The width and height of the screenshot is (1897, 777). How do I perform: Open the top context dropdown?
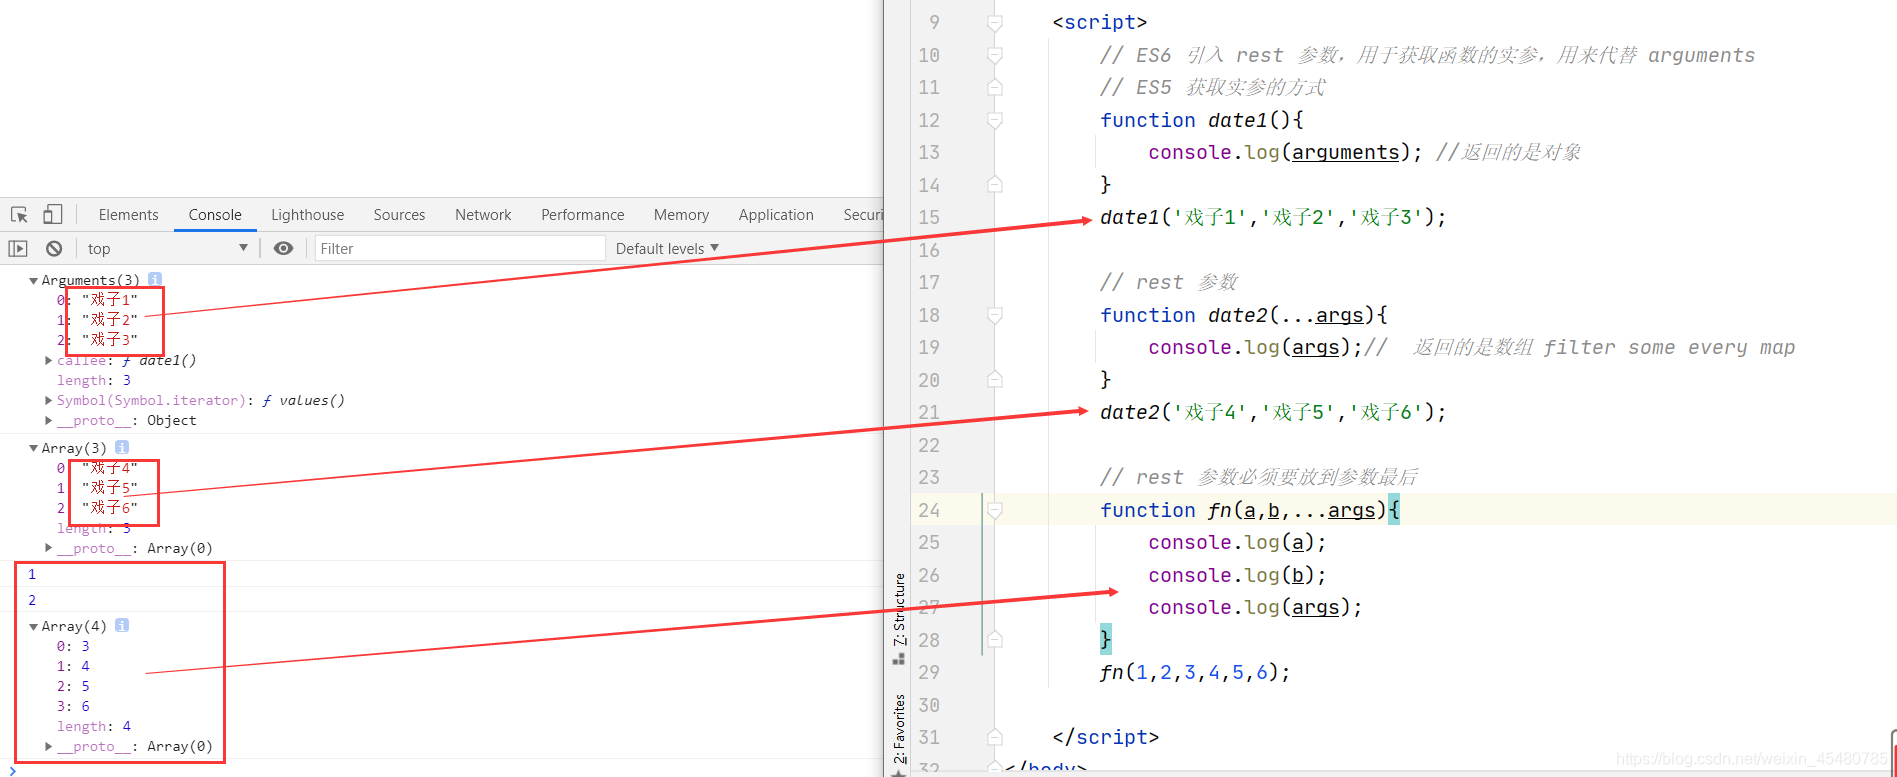pyautogui.click(x=166, y=248)
